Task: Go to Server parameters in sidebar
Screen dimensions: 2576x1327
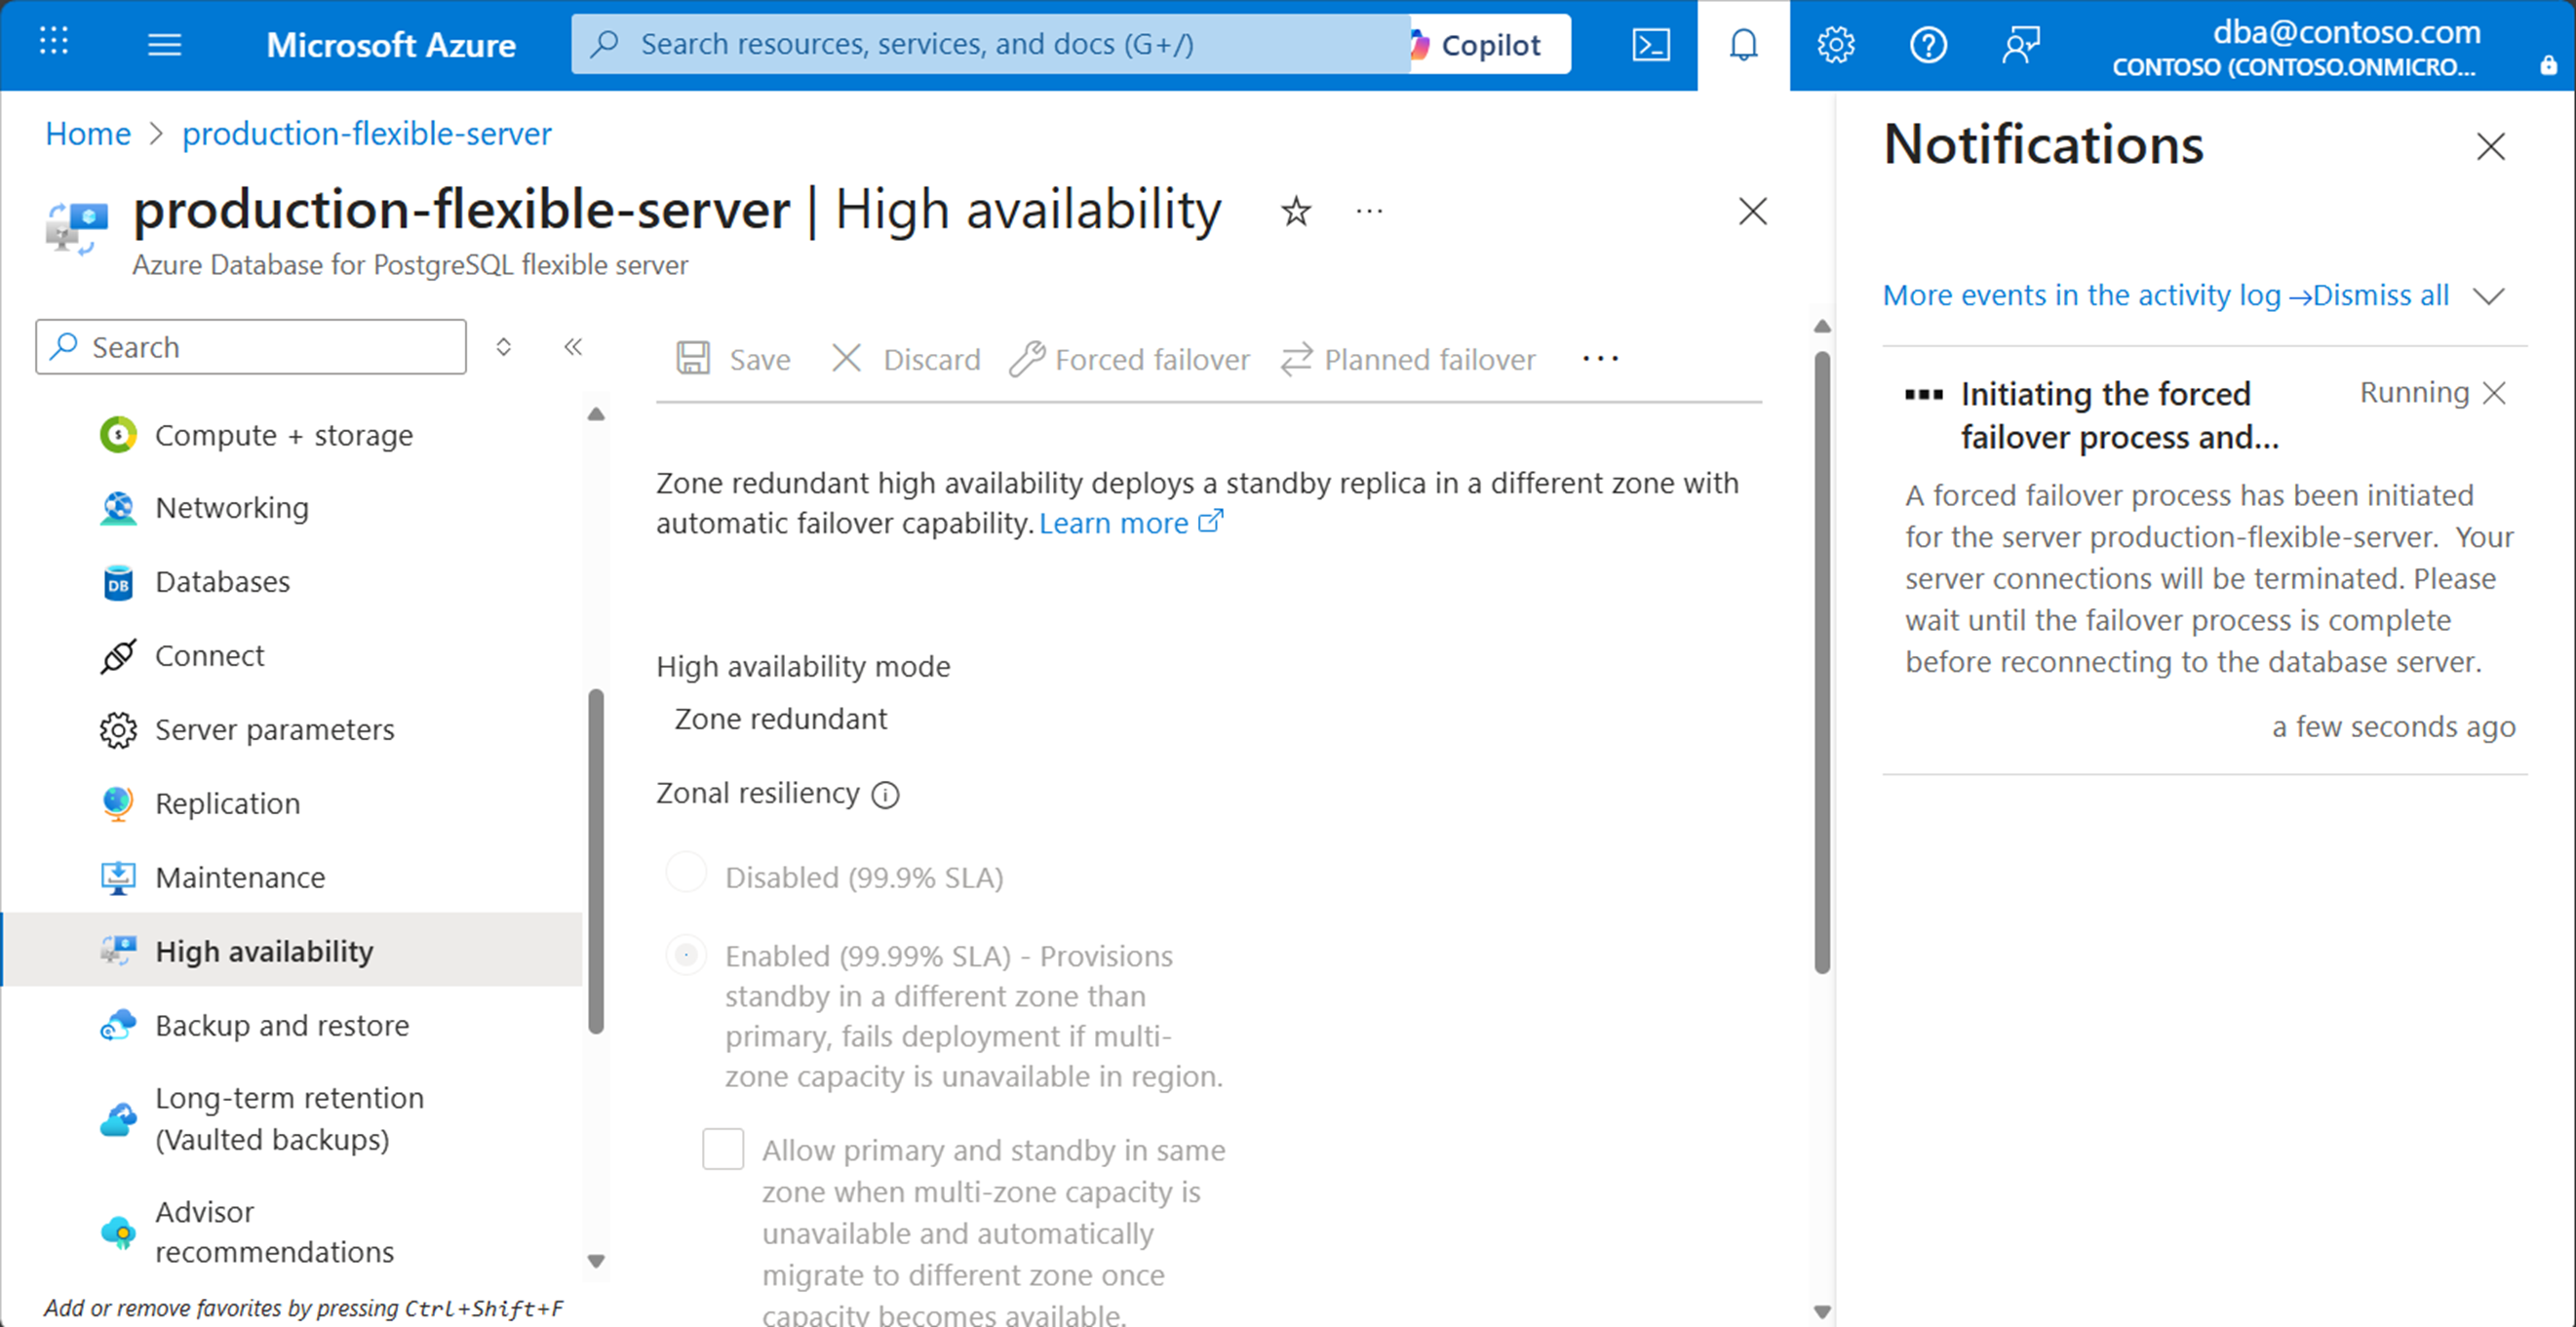Action: point(274,729)
